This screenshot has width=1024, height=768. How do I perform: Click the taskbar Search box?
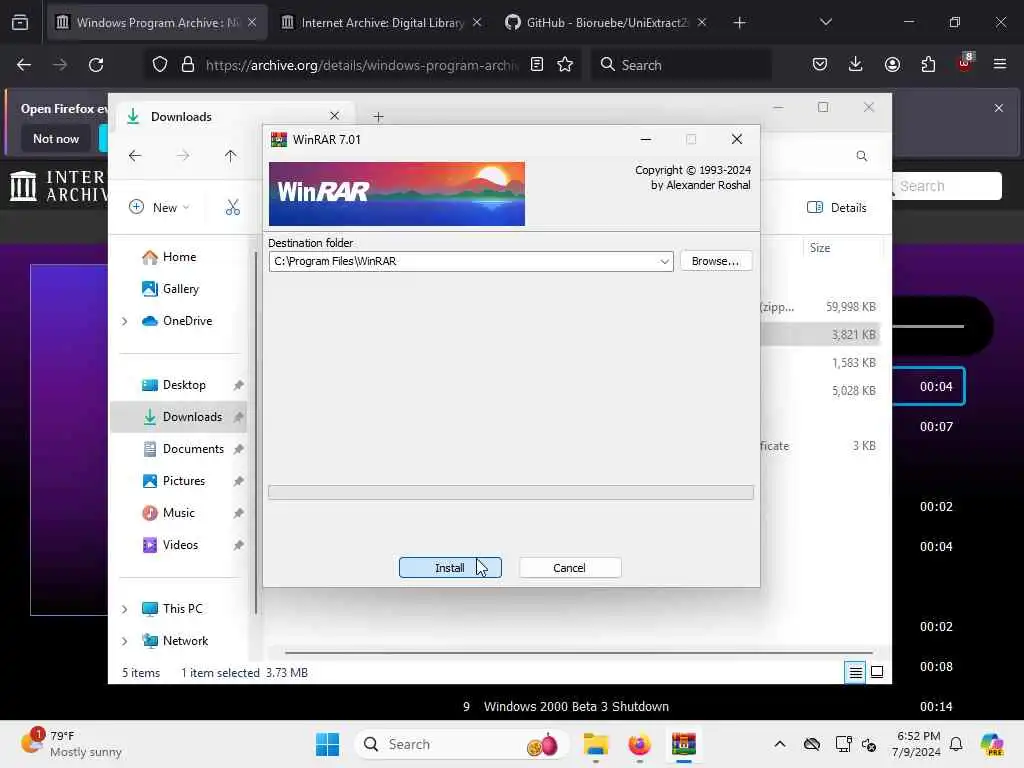pos(461,744)
